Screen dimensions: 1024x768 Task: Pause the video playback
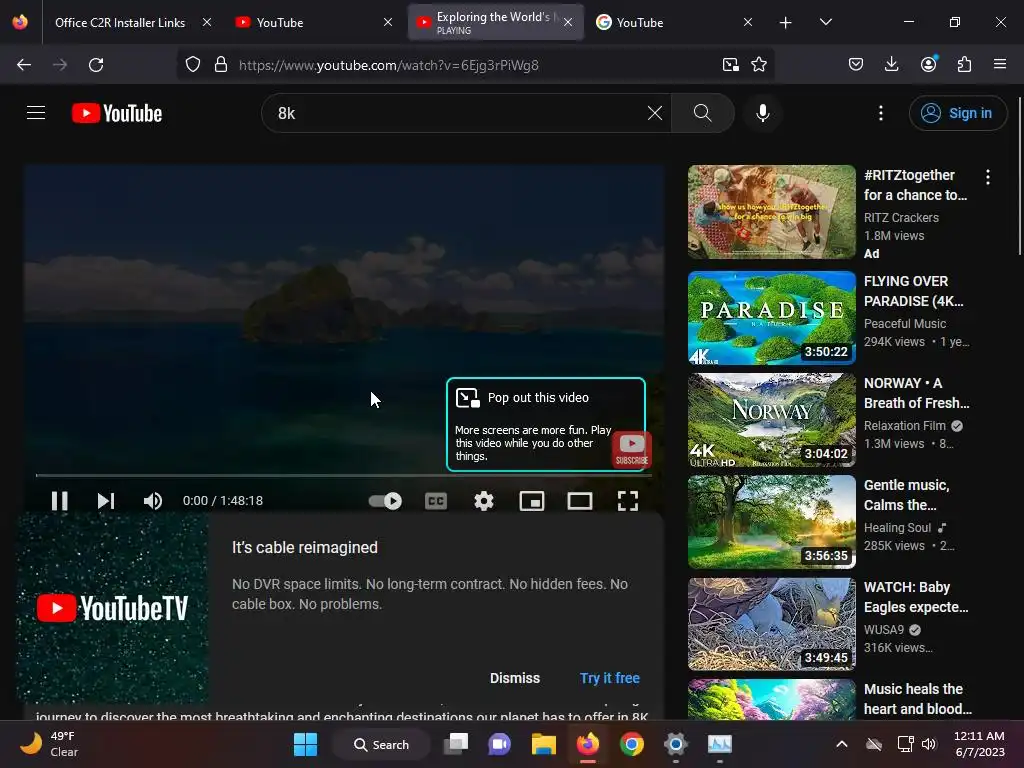(x=59, y=501)
